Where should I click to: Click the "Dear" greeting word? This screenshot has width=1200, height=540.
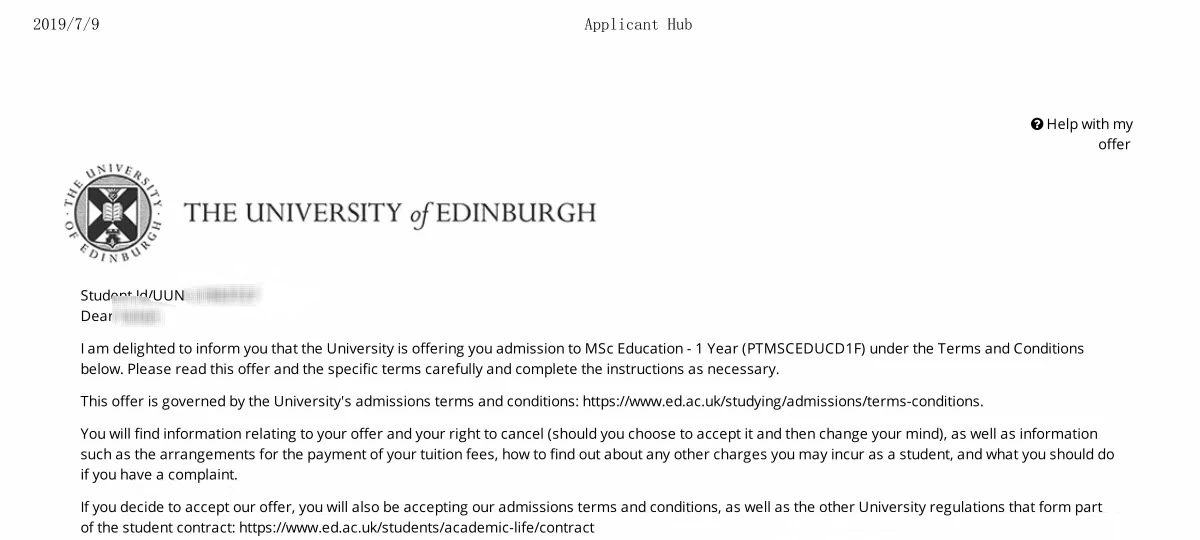[96, 316]
